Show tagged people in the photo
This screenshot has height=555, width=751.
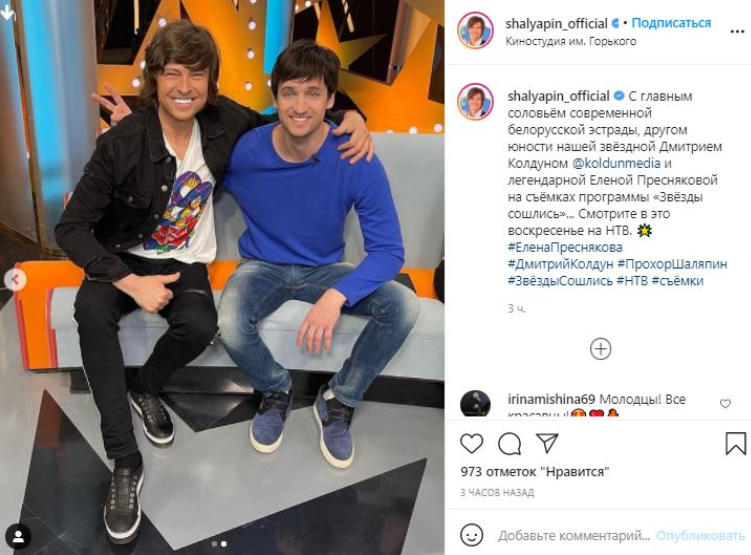[x=19, y=537]
